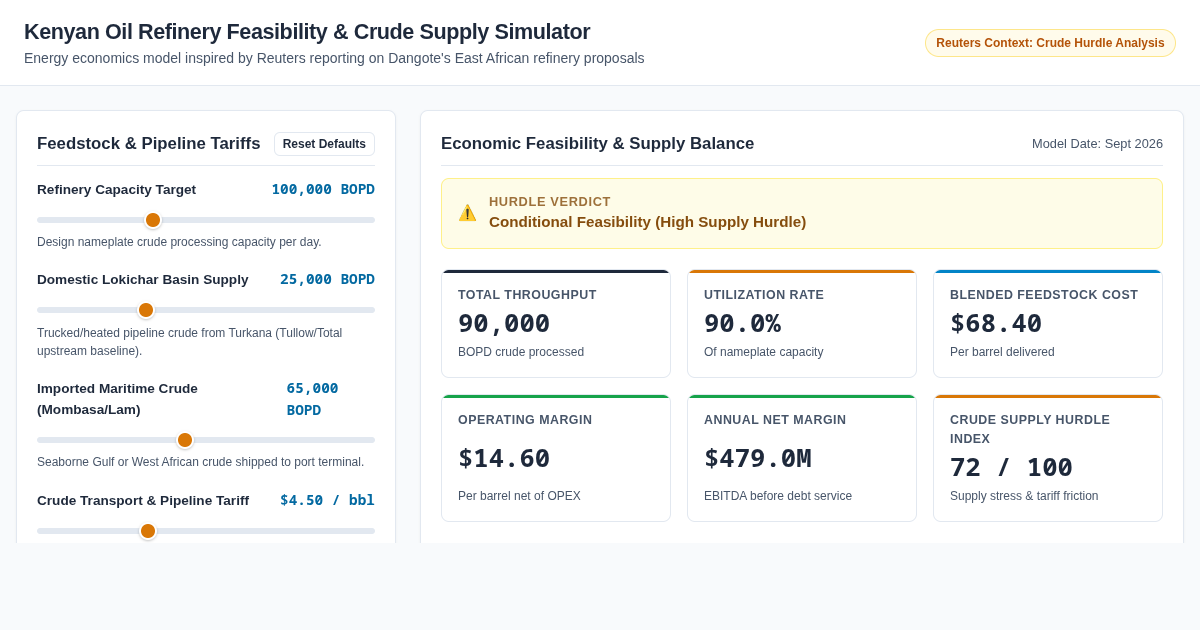The width and height of the screenshot is (1200, 630).
Task: Click the 100,000 BOPD capacity value
Action: point(323,189)
